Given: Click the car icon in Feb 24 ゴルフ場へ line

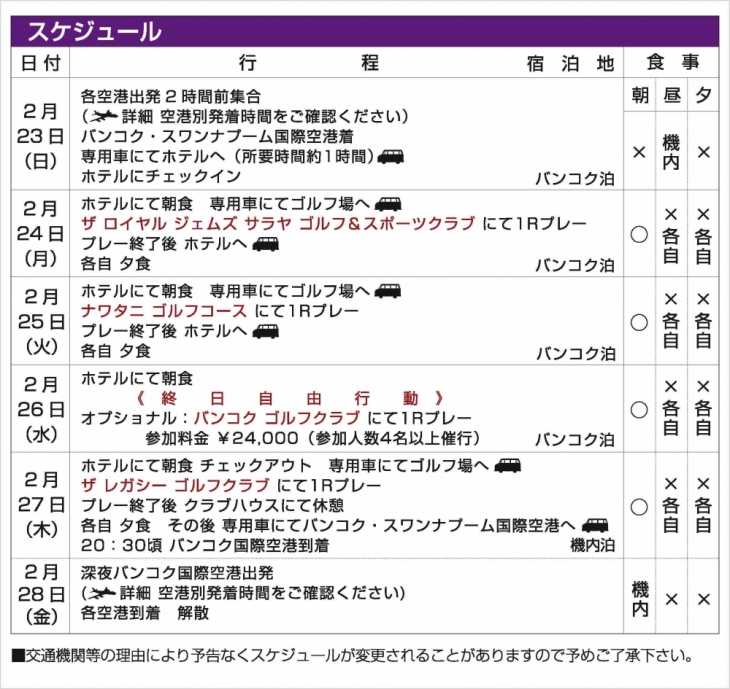Looking at the screenshot, I should point(388,204).
